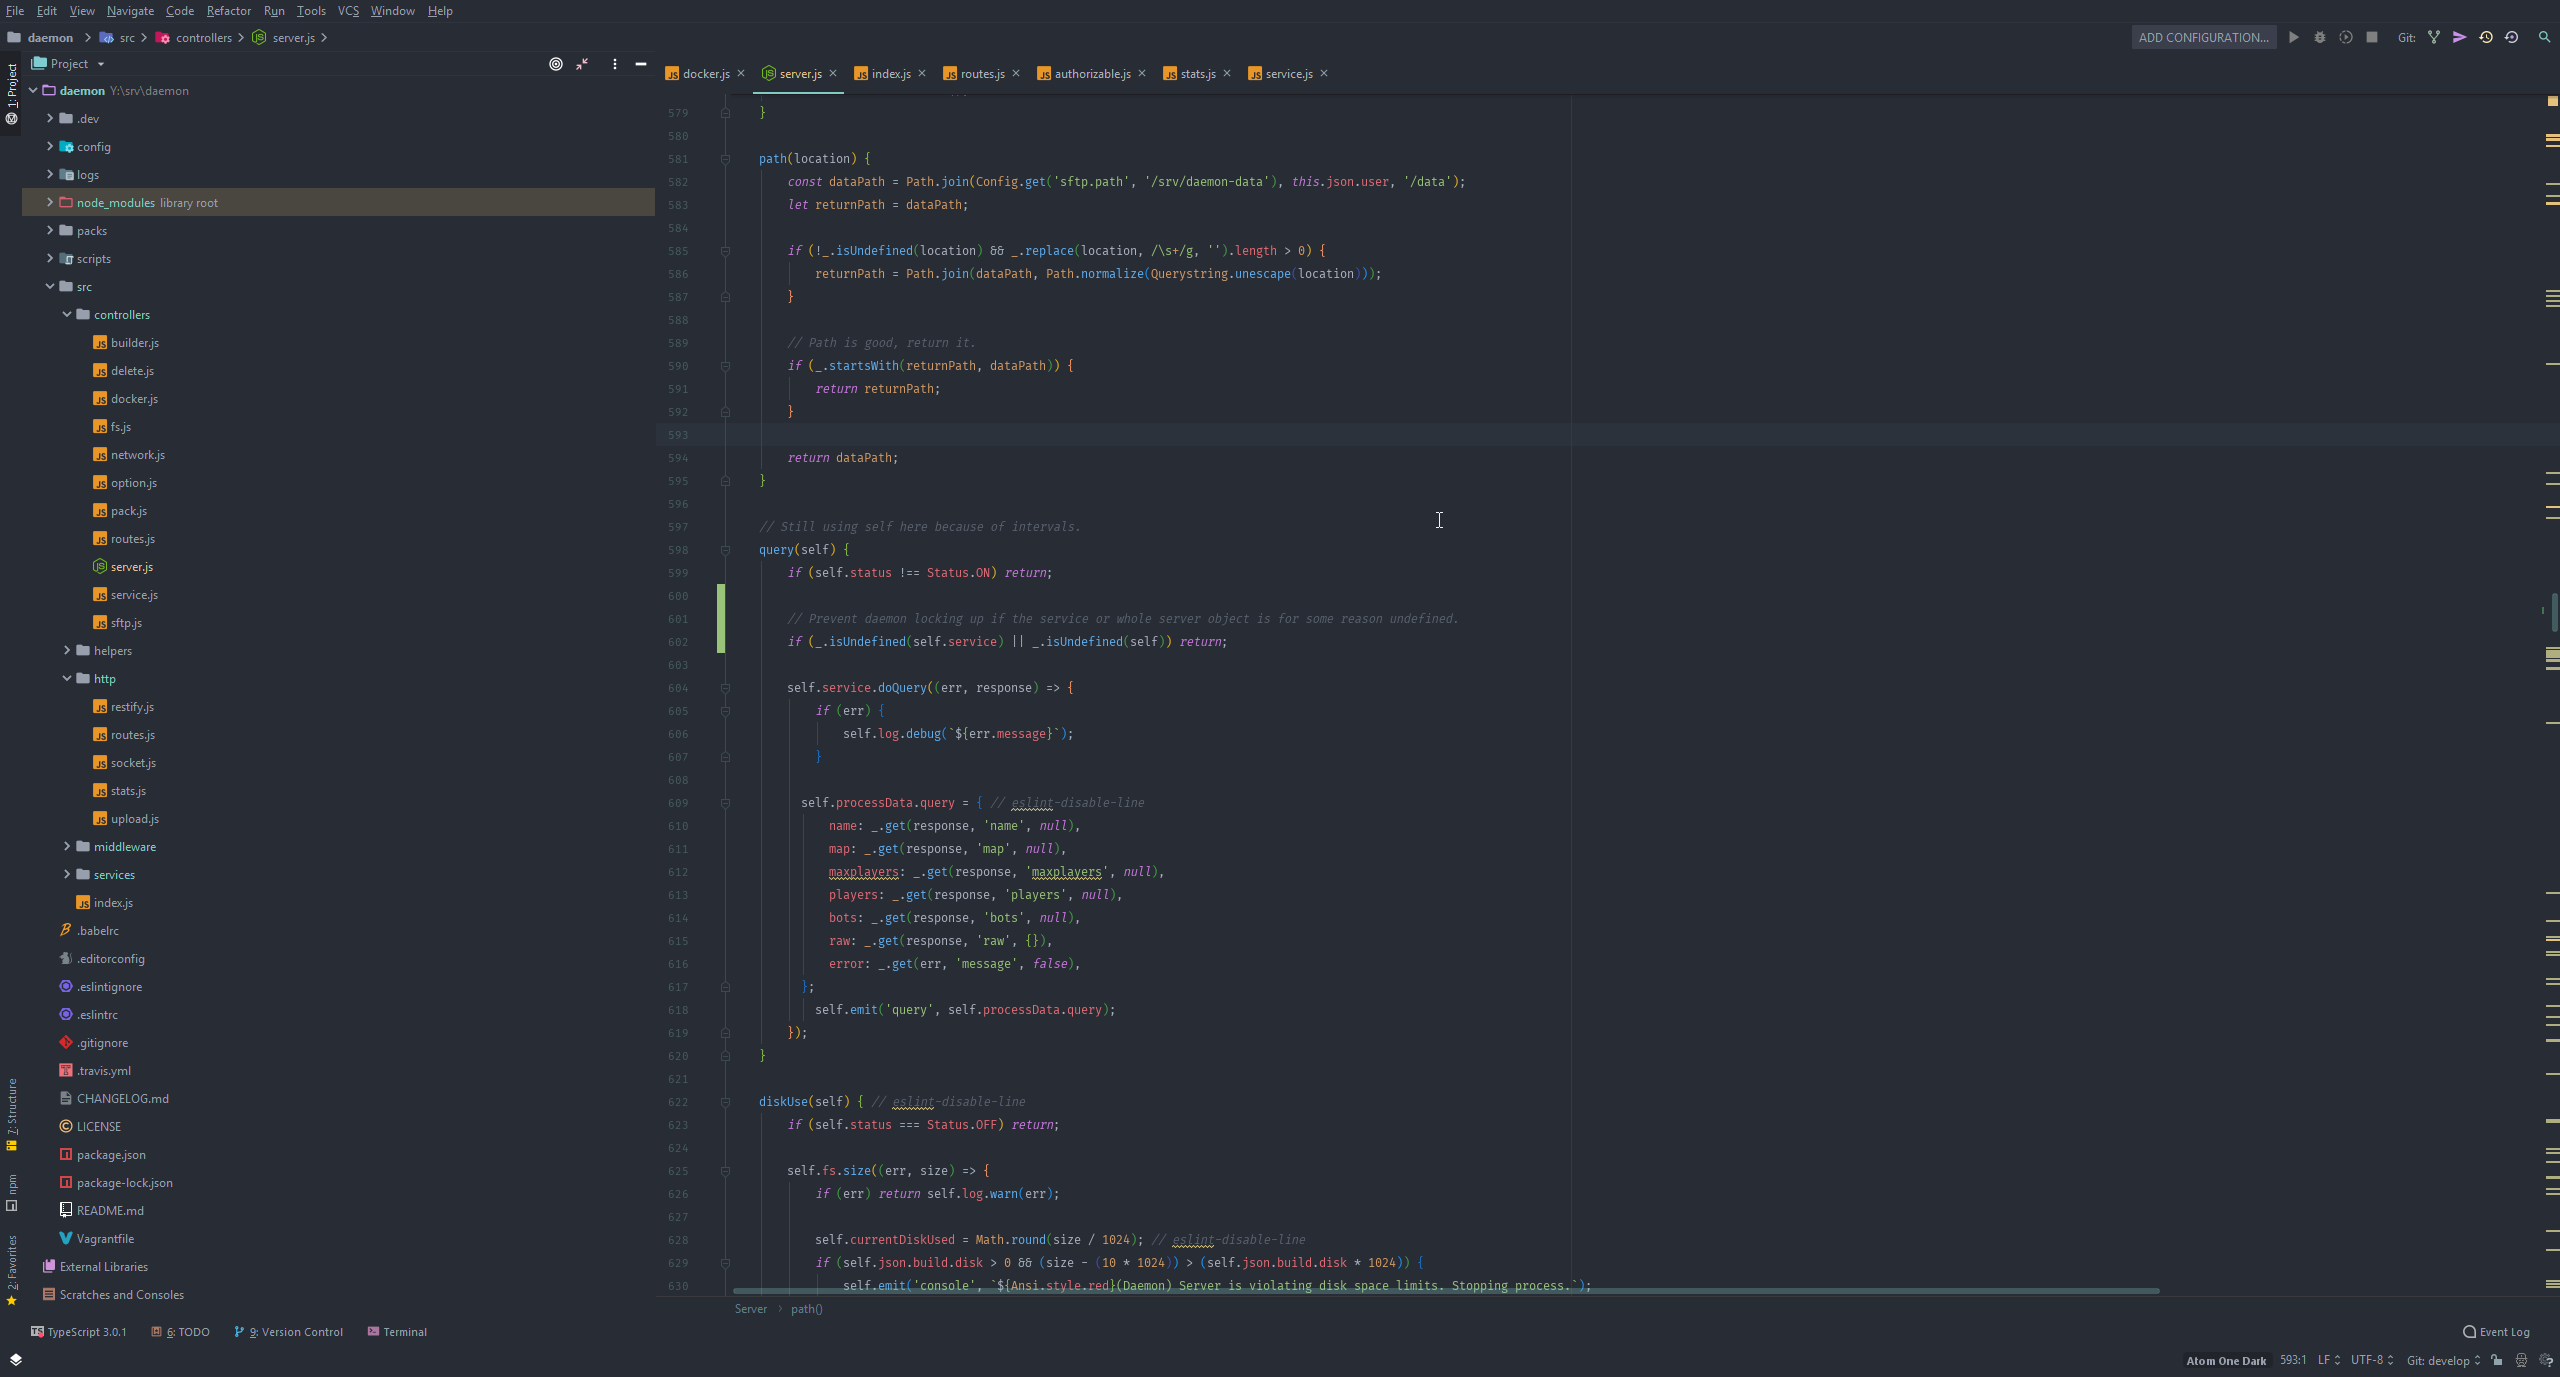Open the Event Log
This screenshot has width=2560, height=1377.
(x=2496, y=1332)
